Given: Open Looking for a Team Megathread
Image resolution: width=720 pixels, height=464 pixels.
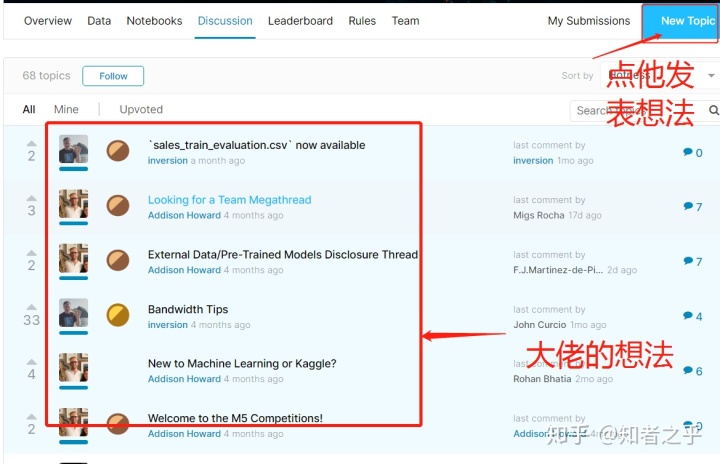Looking at the screenshot, I should (x=230, y=200).
